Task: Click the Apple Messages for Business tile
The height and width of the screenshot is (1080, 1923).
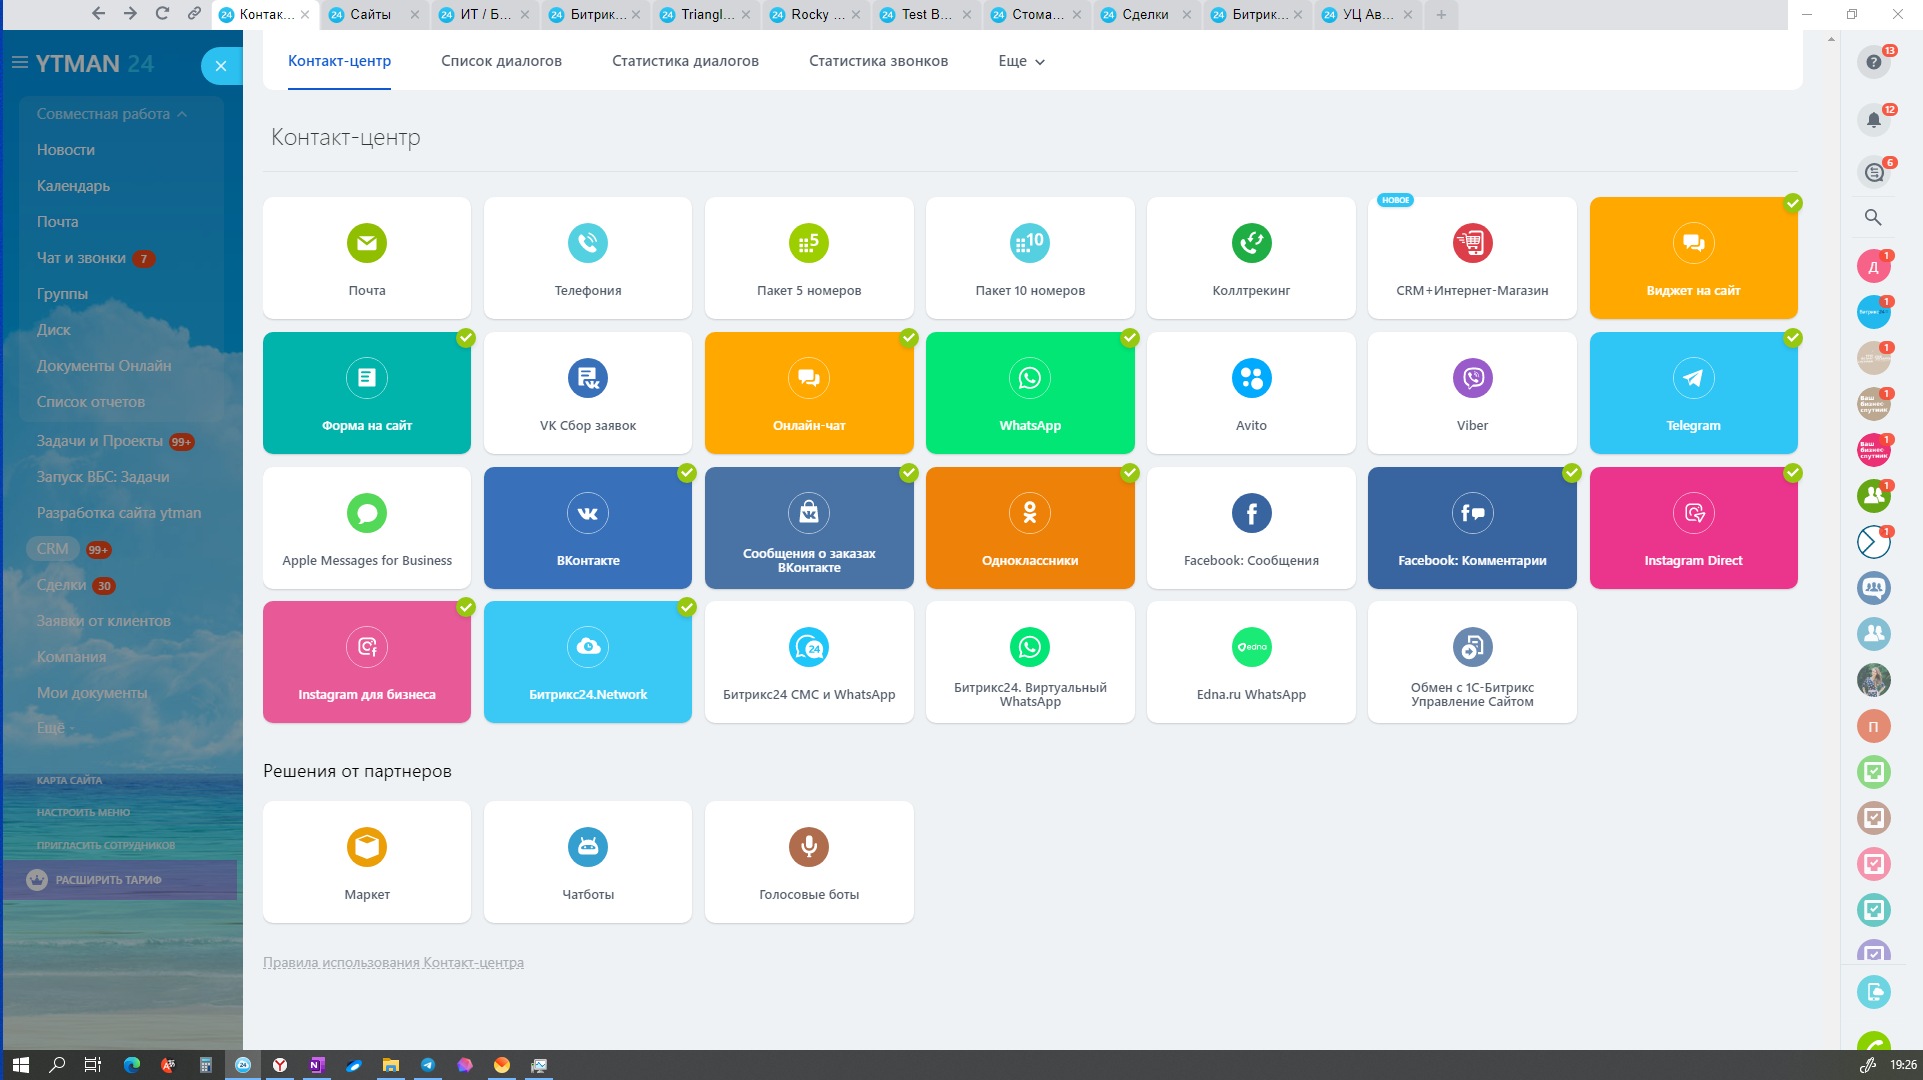Action: pyautogui.click(x=367, y=528)
